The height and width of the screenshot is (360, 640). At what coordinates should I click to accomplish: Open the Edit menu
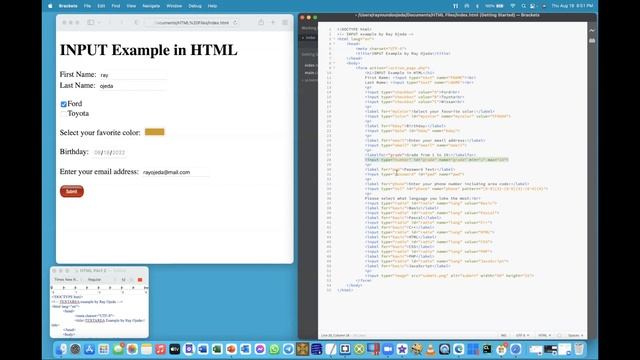click(x=101, y=6)
